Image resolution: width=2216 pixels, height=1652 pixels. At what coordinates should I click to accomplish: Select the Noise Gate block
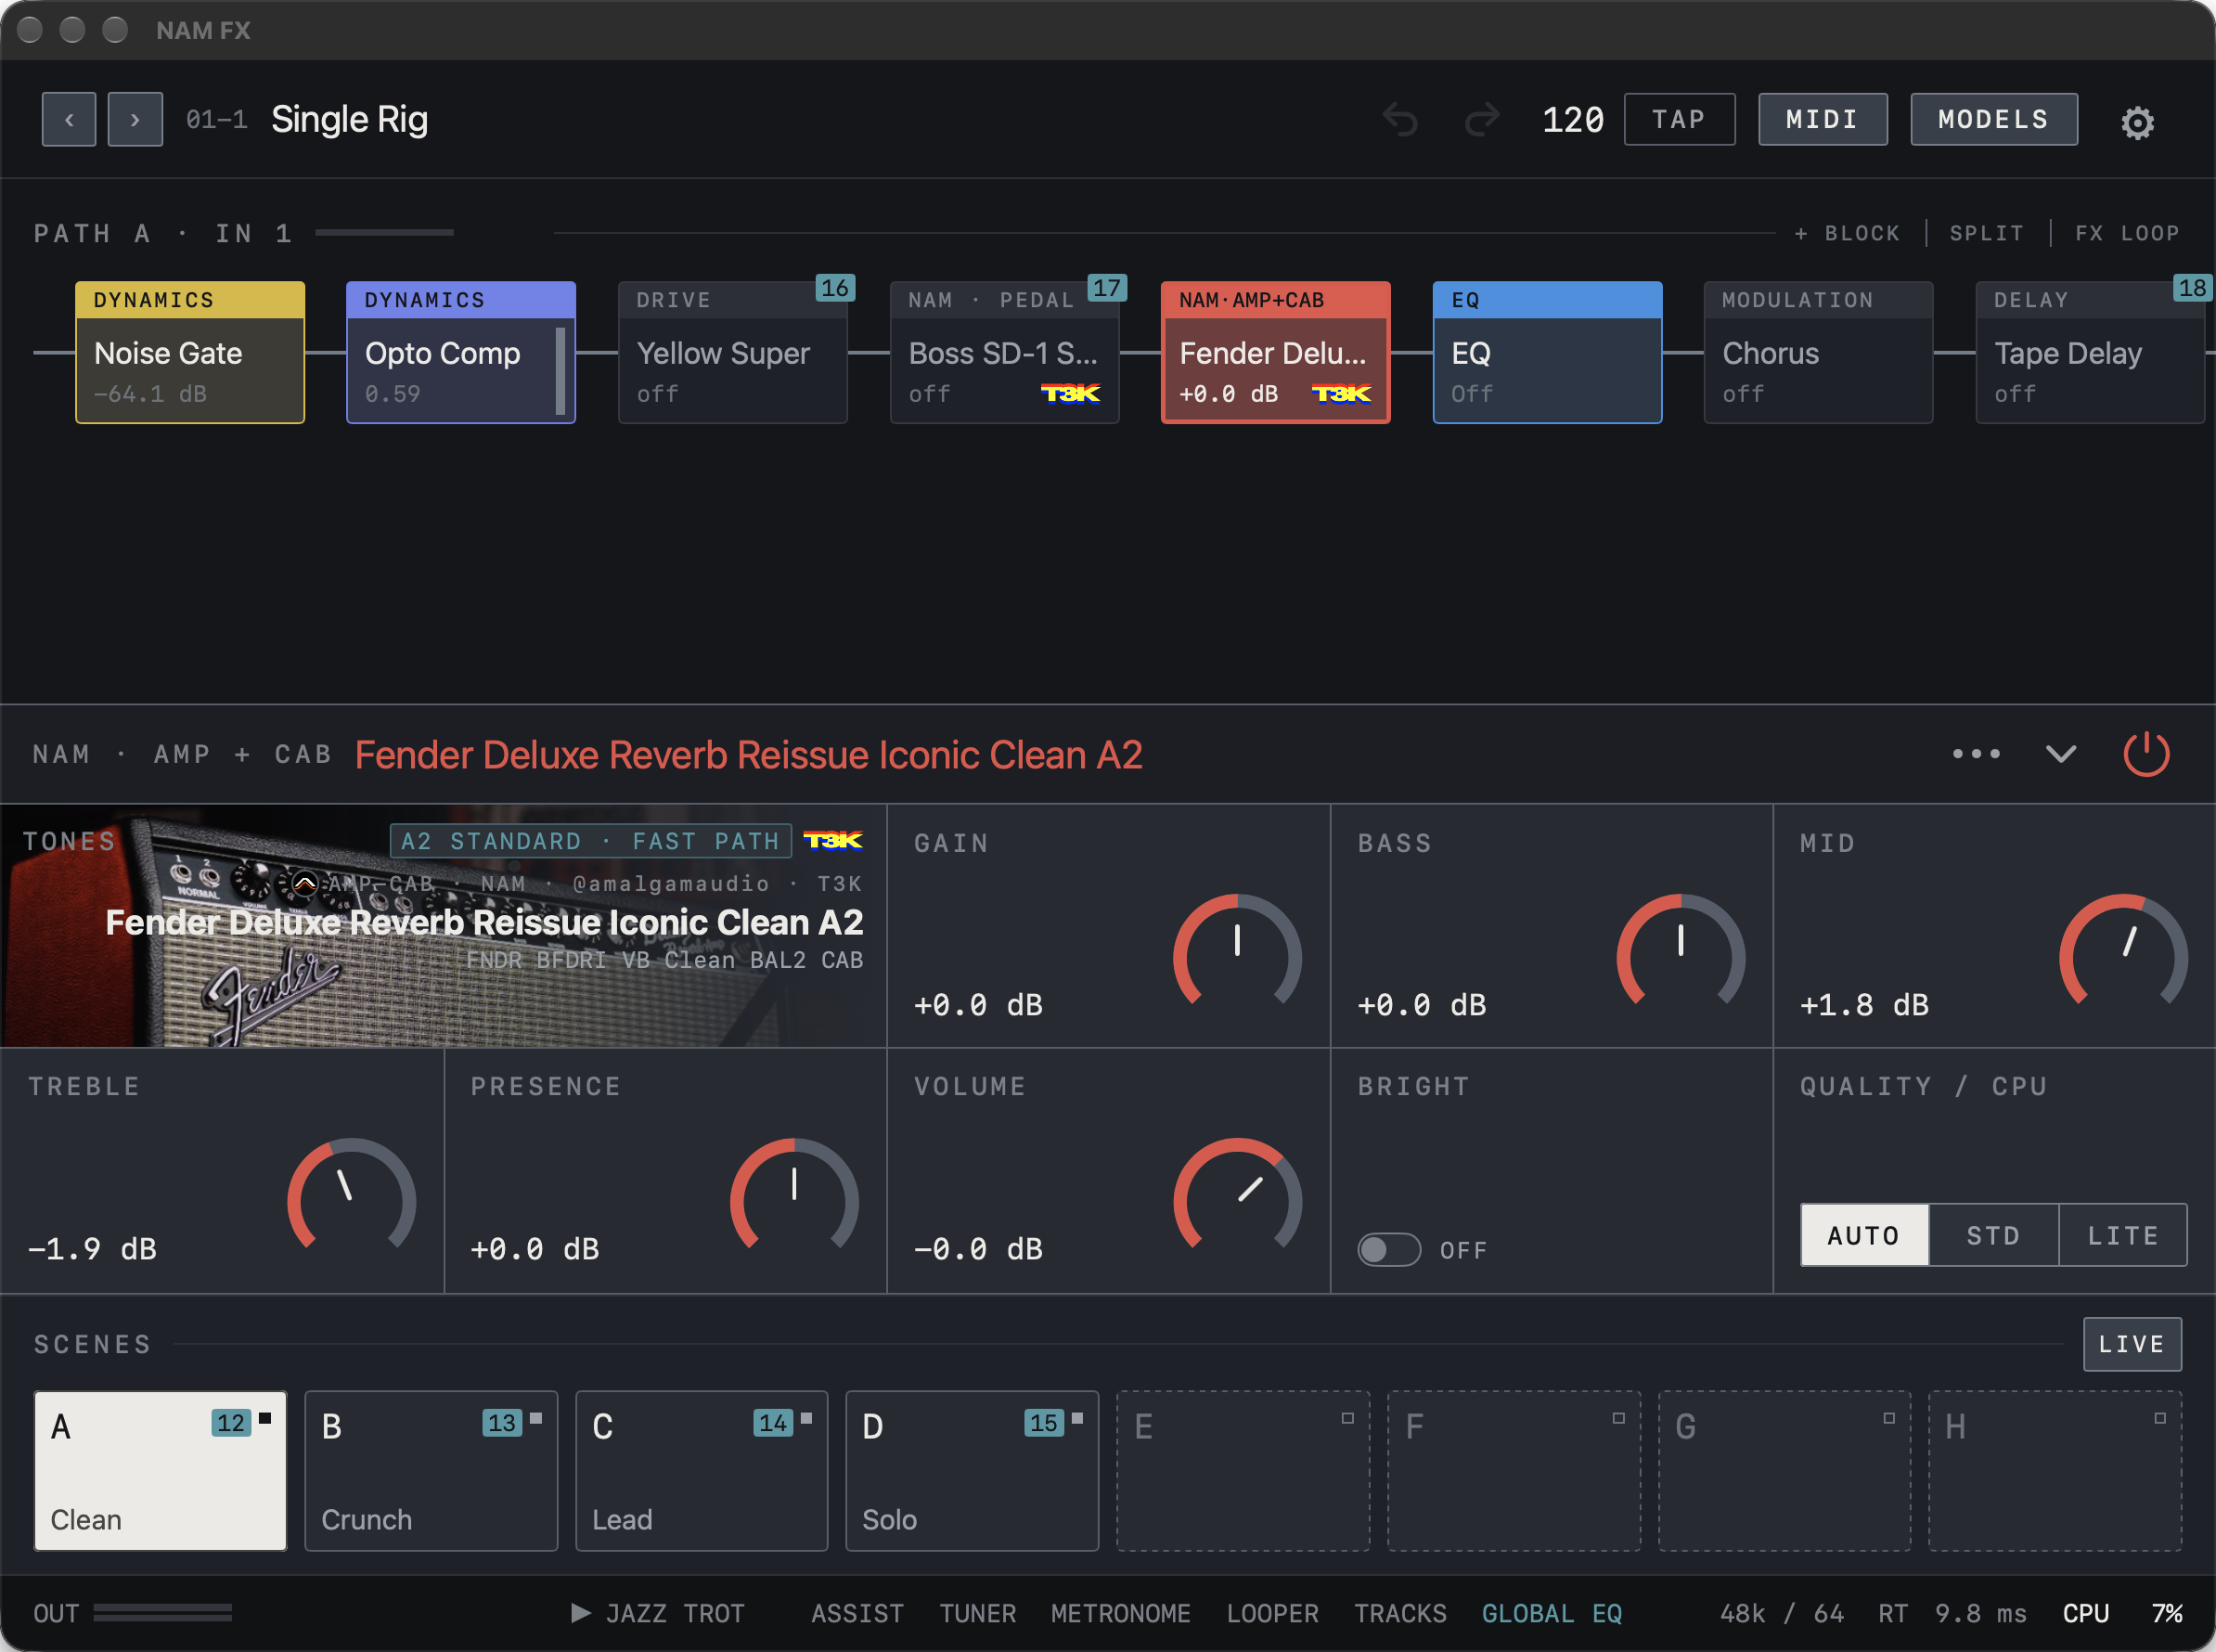coord(190,352)
